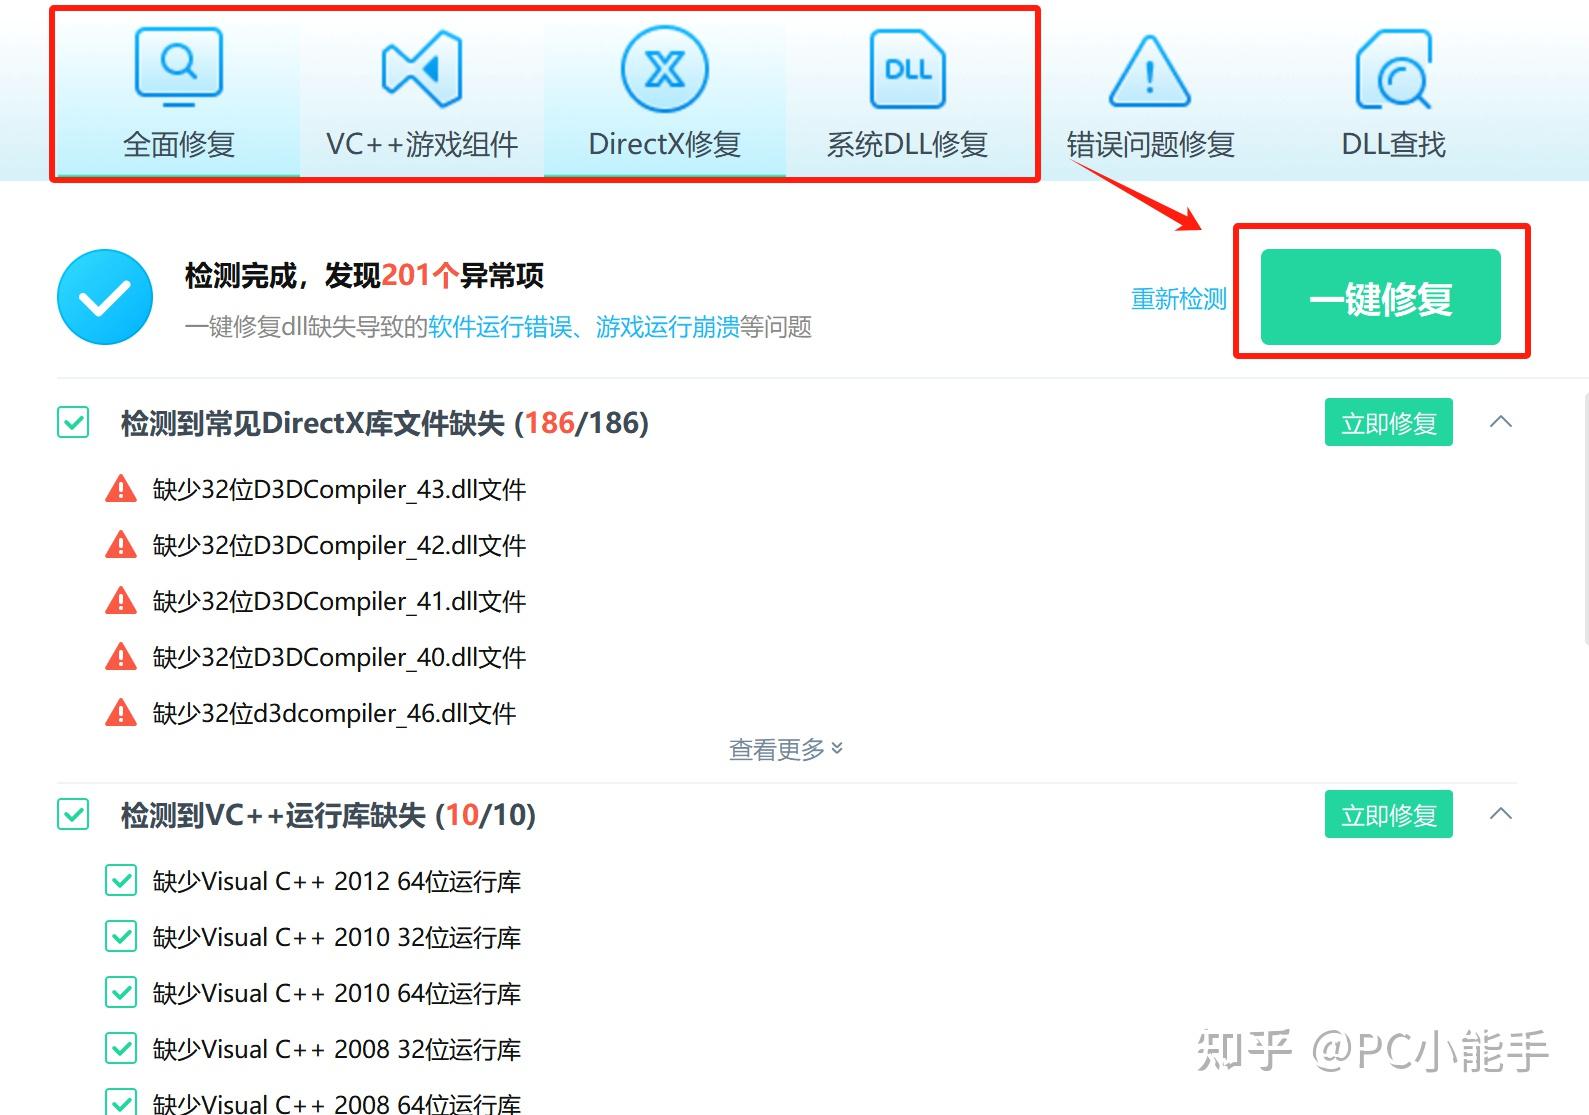Click text 缺少Visual C++ 2010 32位运行库
The width and height of the screenshot is (1589, 1115).
[337, 937]
